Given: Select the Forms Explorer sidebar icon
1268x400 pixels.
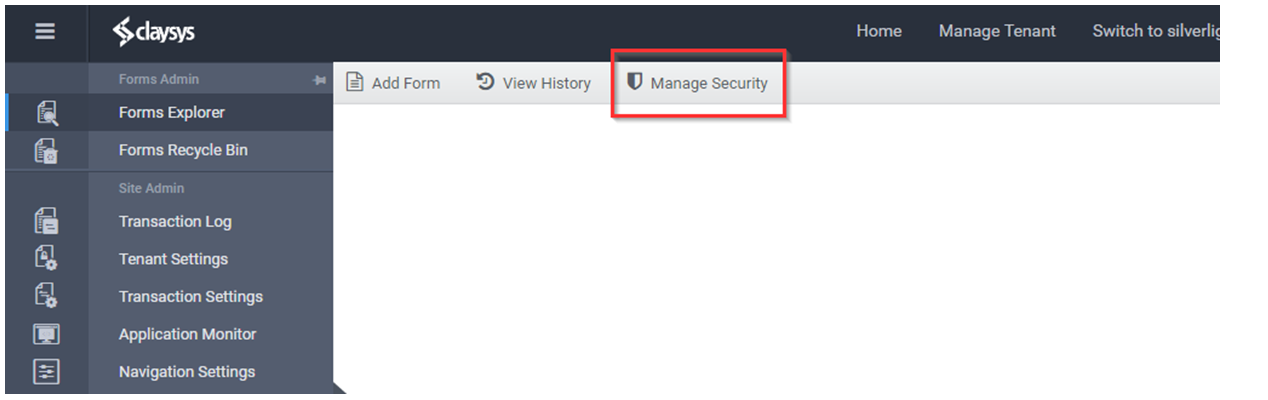Looking at the screenshot, I should [x=46, y=113].
